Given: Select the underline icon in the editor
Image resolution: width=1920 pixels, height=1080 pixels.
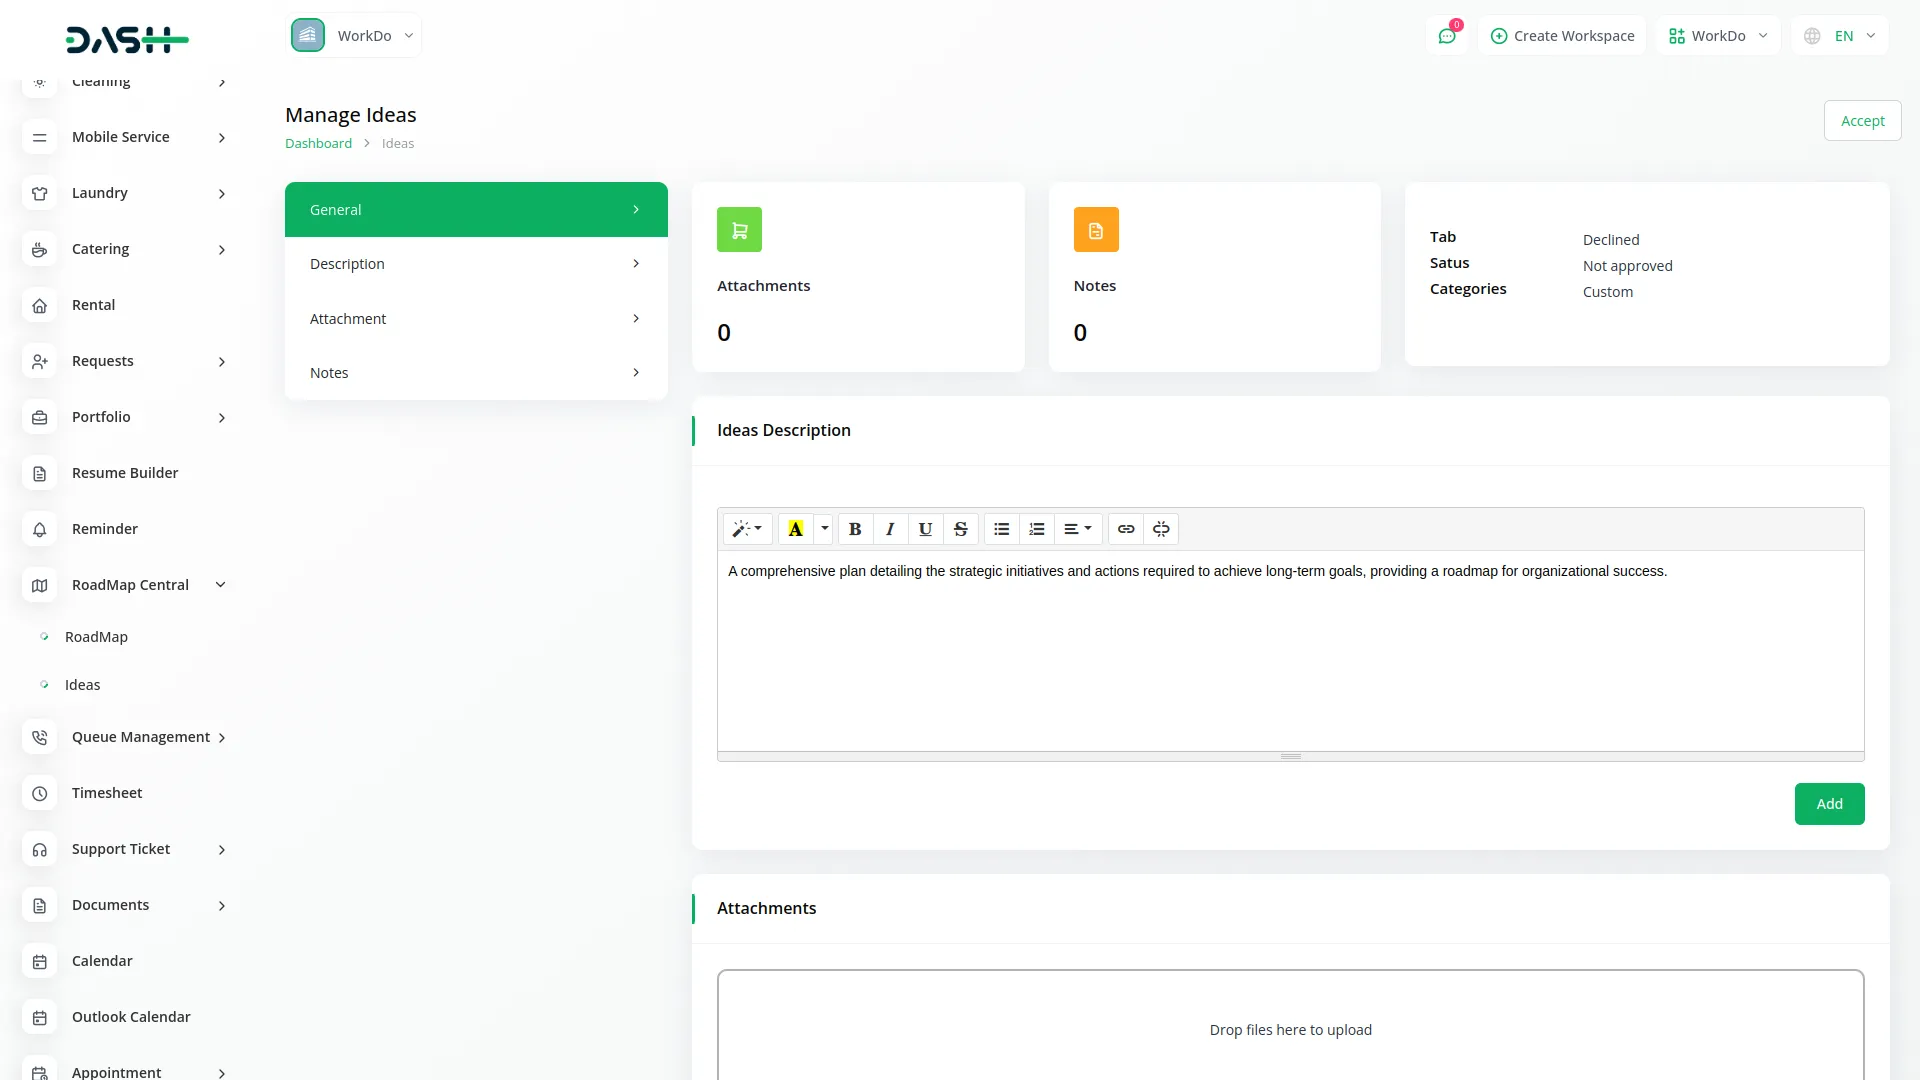Looking at the screenshot, I should point(925,529).
